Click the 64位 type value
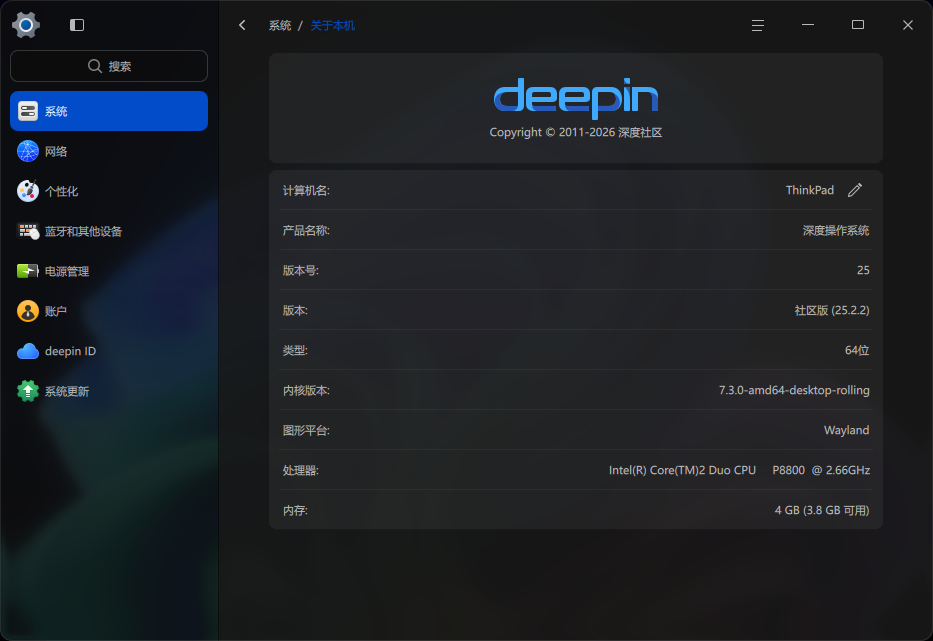Screen dimensions: 933x641 pyautogui.click(x=857, y=350)
